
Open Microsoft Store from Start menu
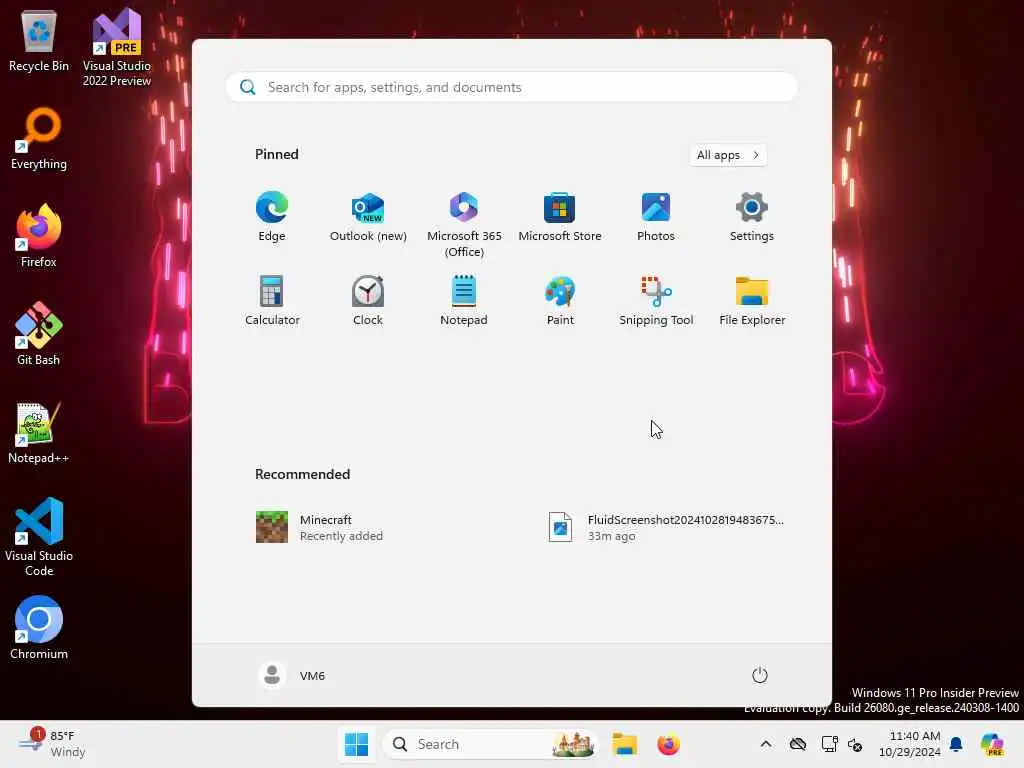coord(560,217)
